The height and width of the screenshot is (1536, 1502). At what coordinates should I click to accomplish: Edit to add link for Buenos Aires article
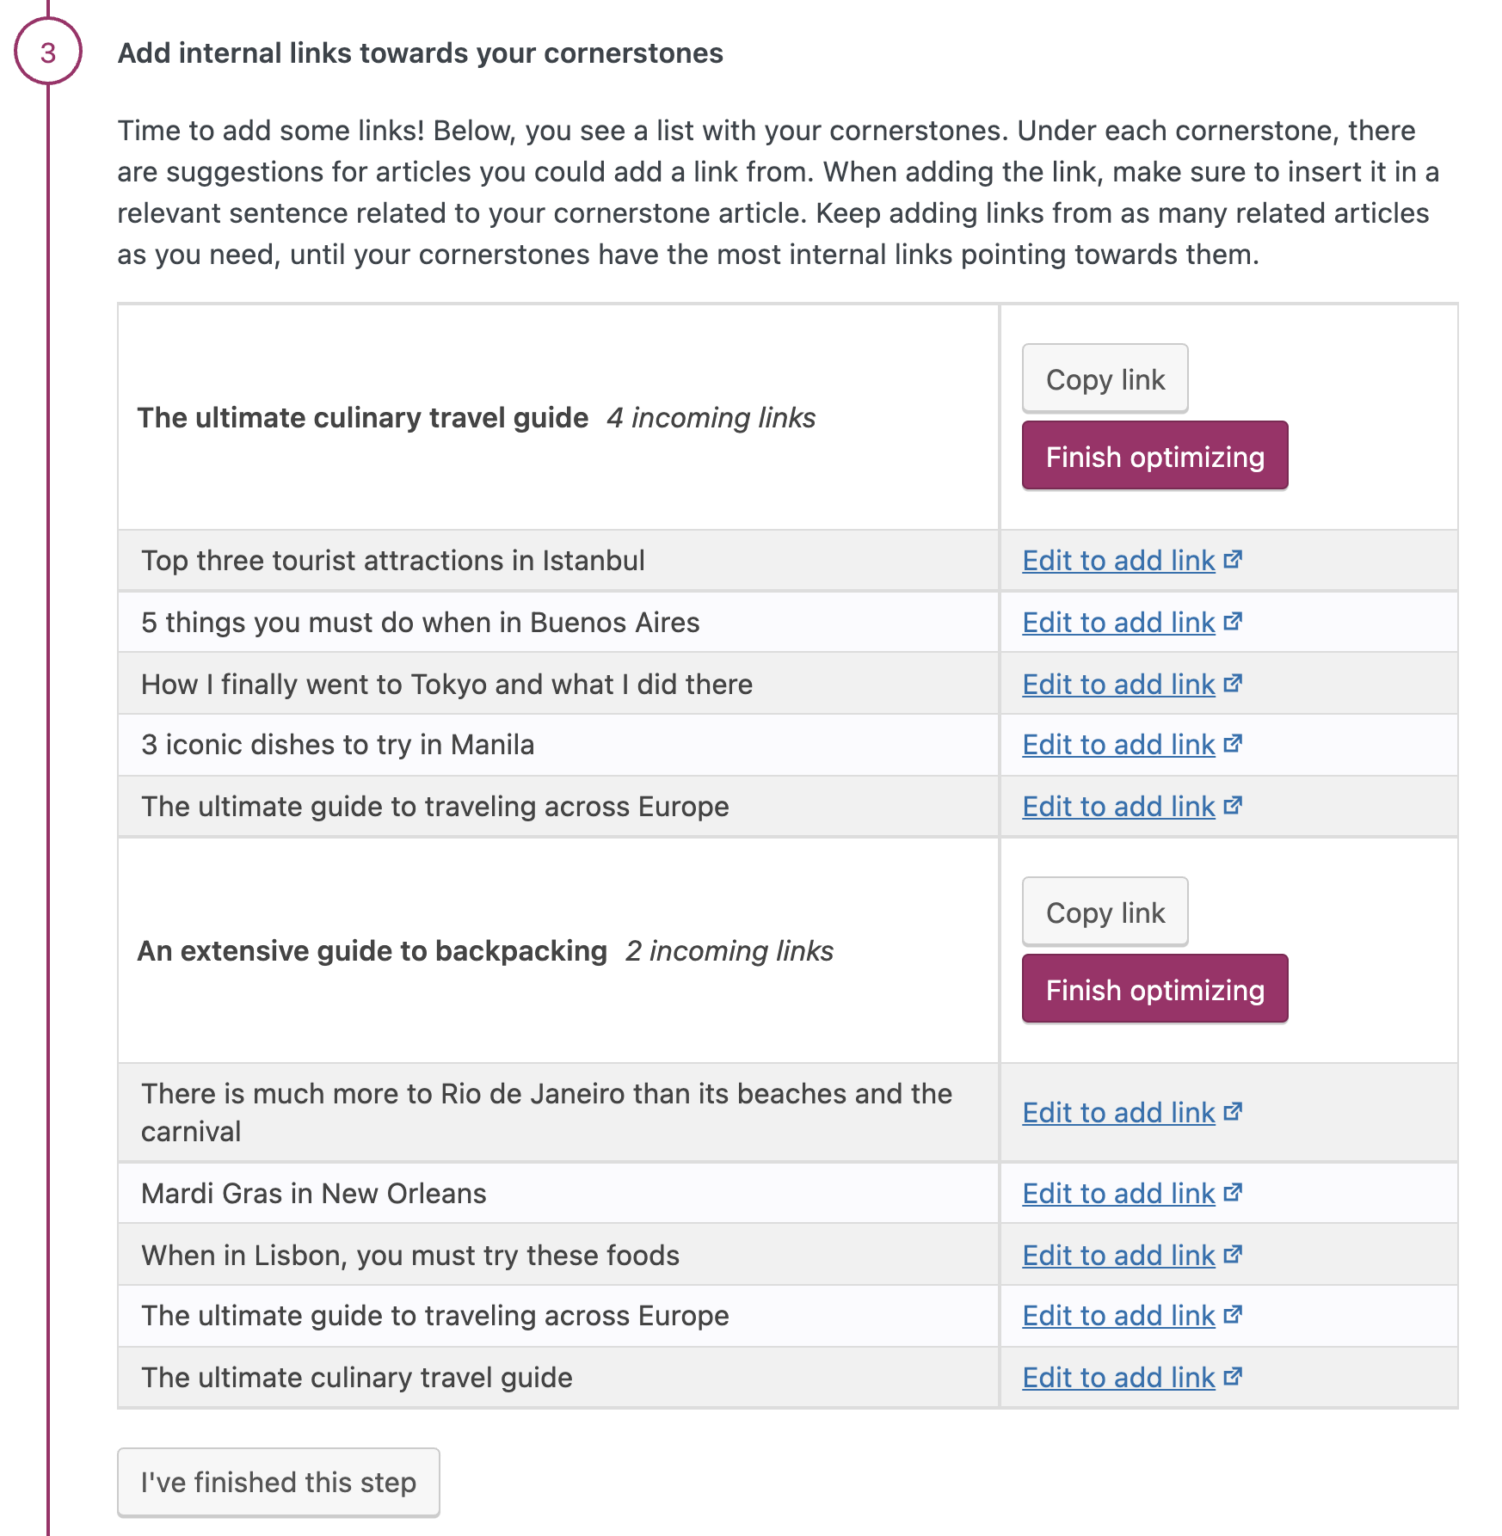pos(1117,621)
